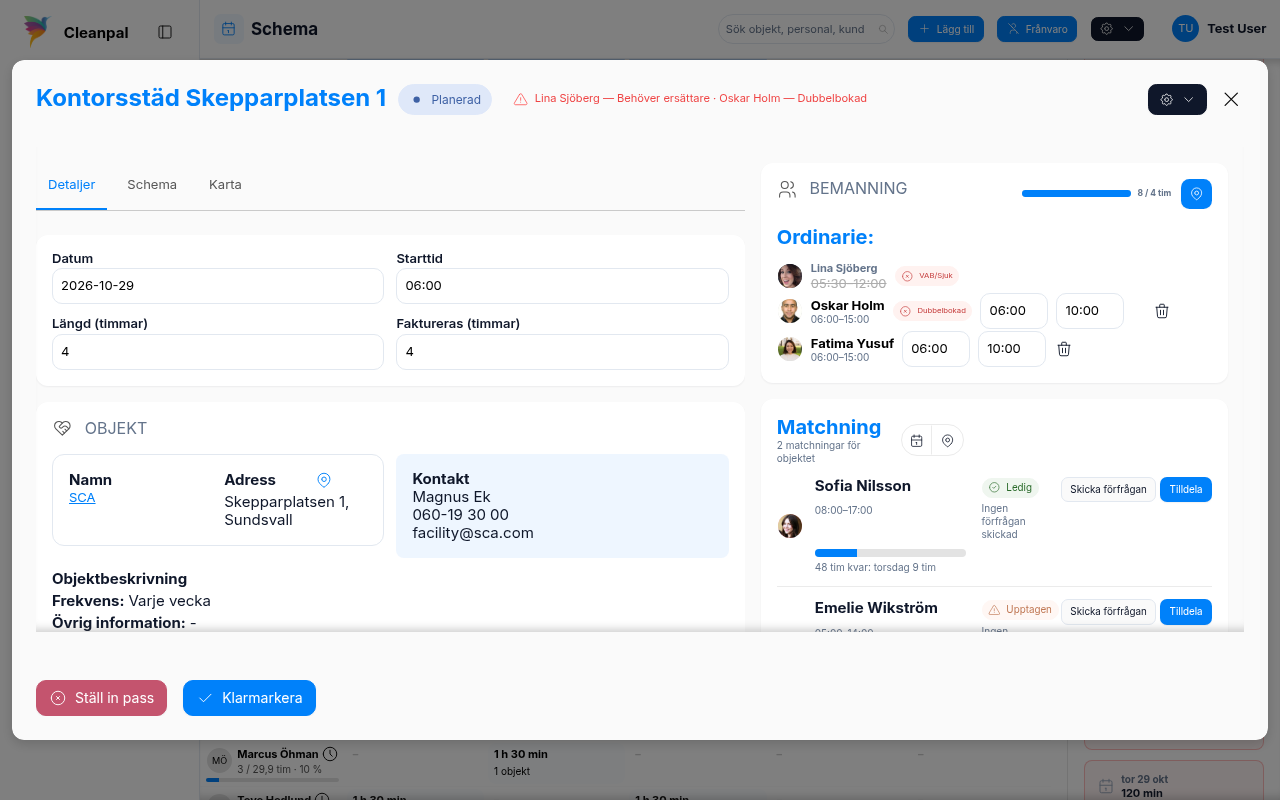This screenshot has width=1280, height=800.
Task: Open the SCA object link
Action: pyautogui.click(x=82, y=498)
